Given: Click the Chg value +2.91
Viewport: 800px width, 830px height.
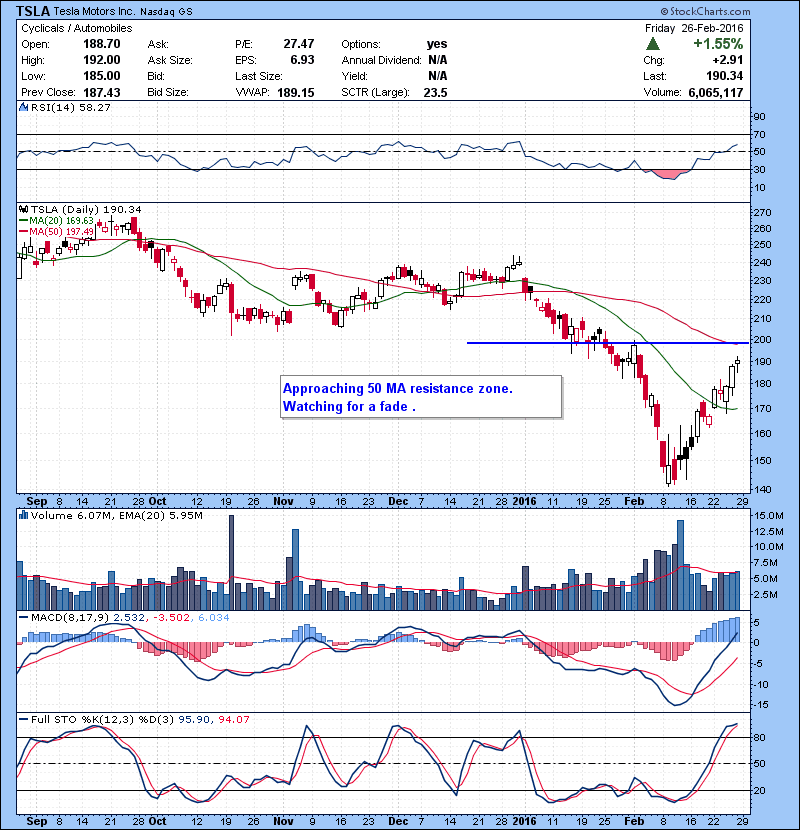Looking at the screenshot, I should [727, 60].
